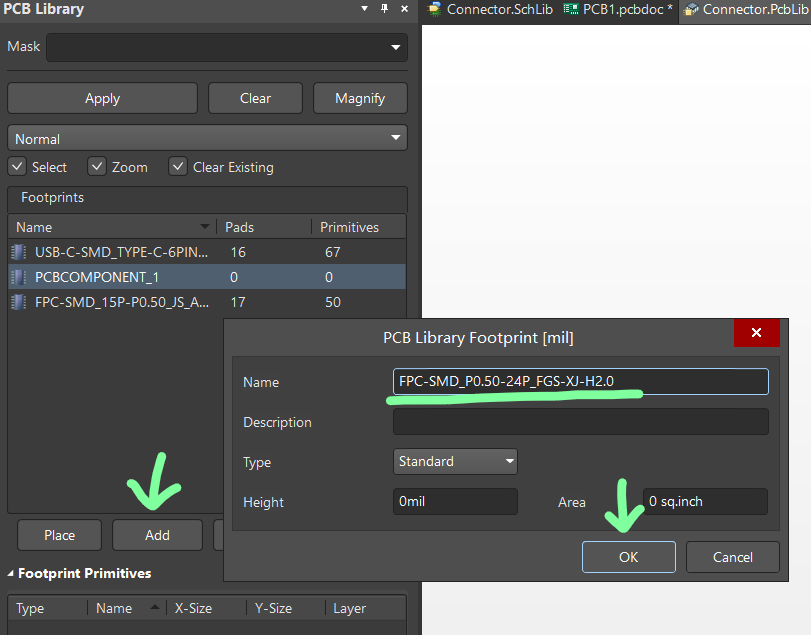Disable the Clear Existing checkbox
This screenshot has height=635, width=811.
178,167
